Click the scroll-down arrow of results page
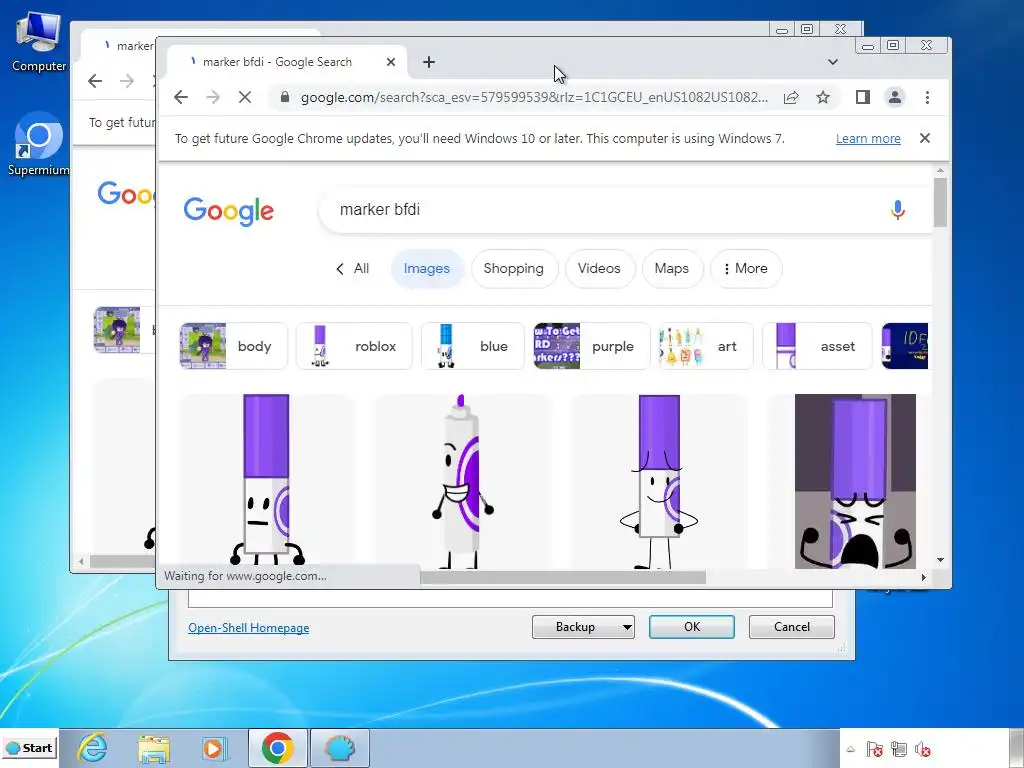The height and width of the screenshot is (768, 1024). 940,560
